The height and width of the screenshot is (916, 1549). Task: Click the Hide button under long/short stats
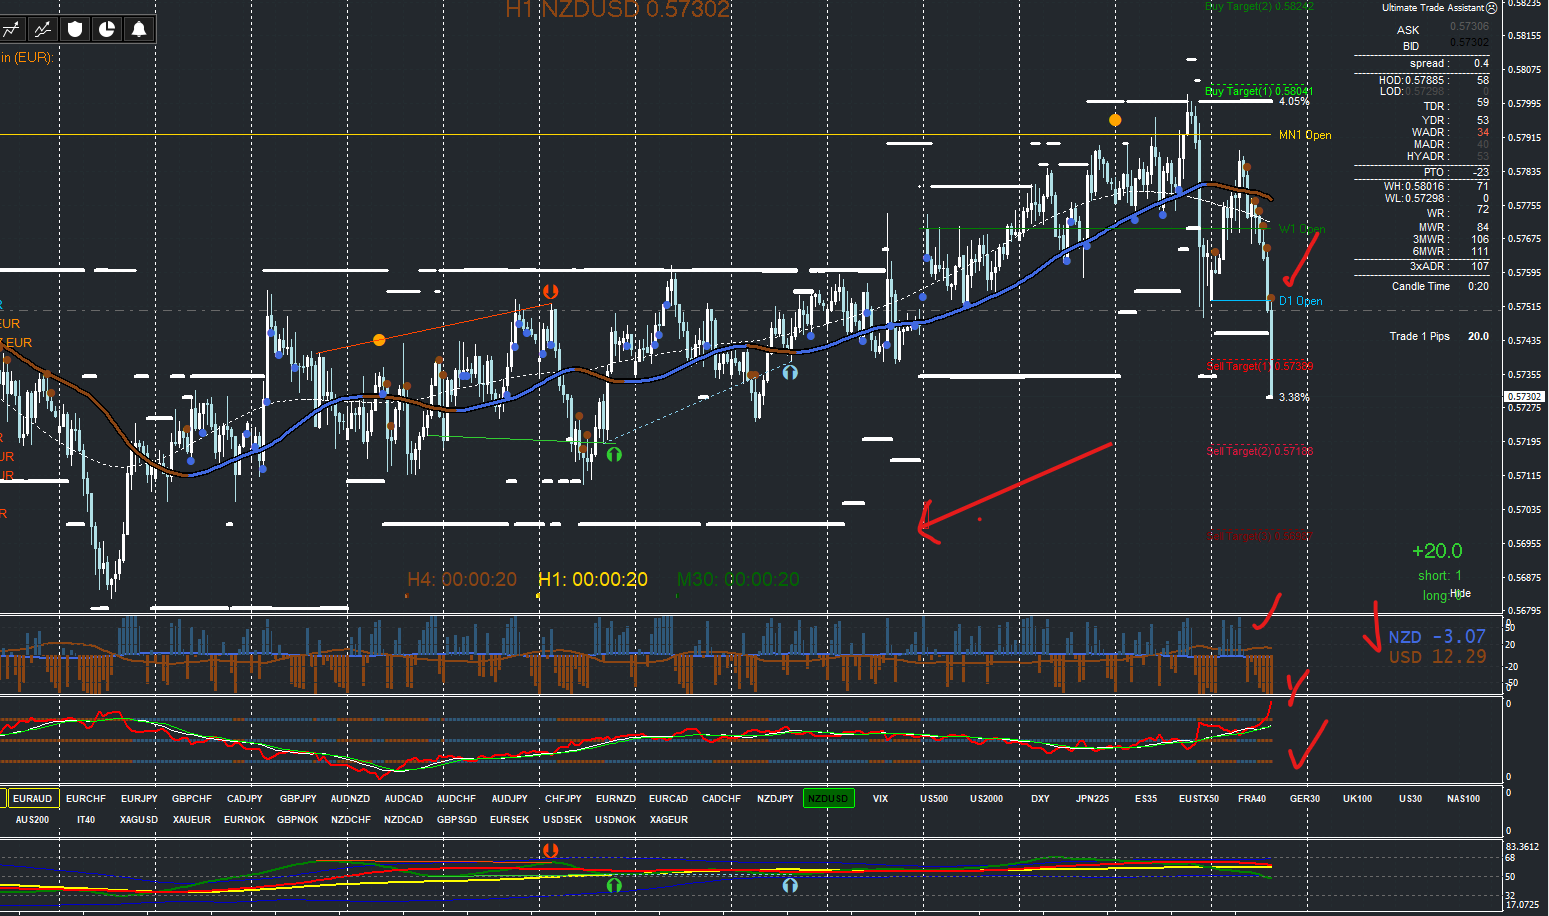pos(1460,593)
